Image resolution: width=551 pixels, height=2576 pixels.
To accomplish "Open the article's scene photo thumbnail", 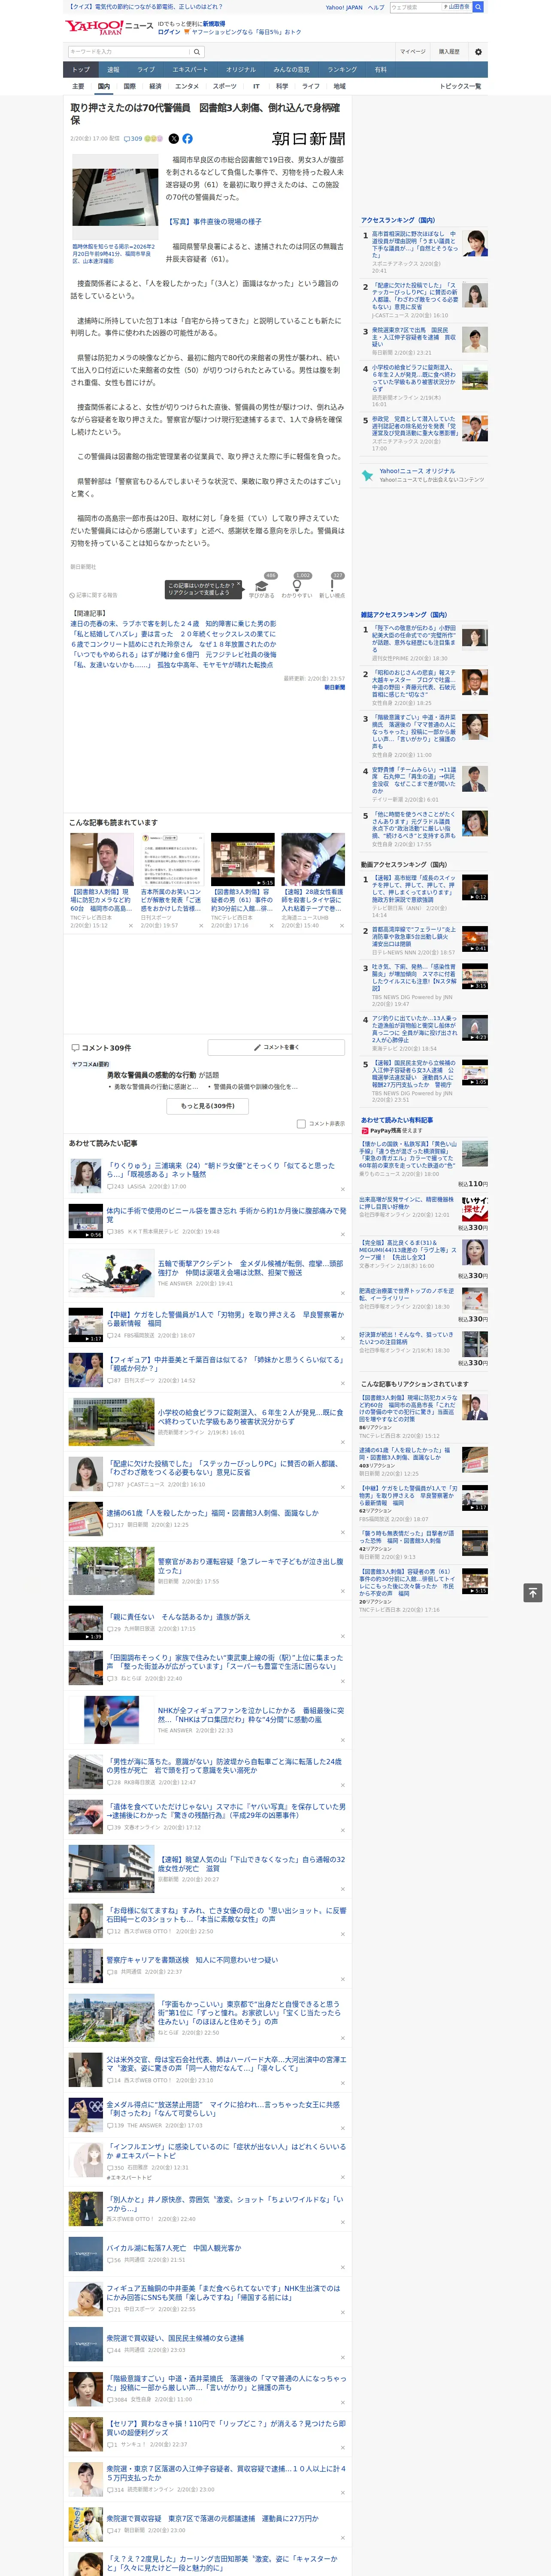I will [x=115, y=196].
